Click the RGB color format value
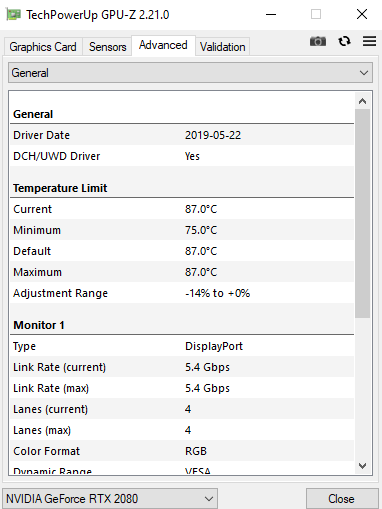 196,451
